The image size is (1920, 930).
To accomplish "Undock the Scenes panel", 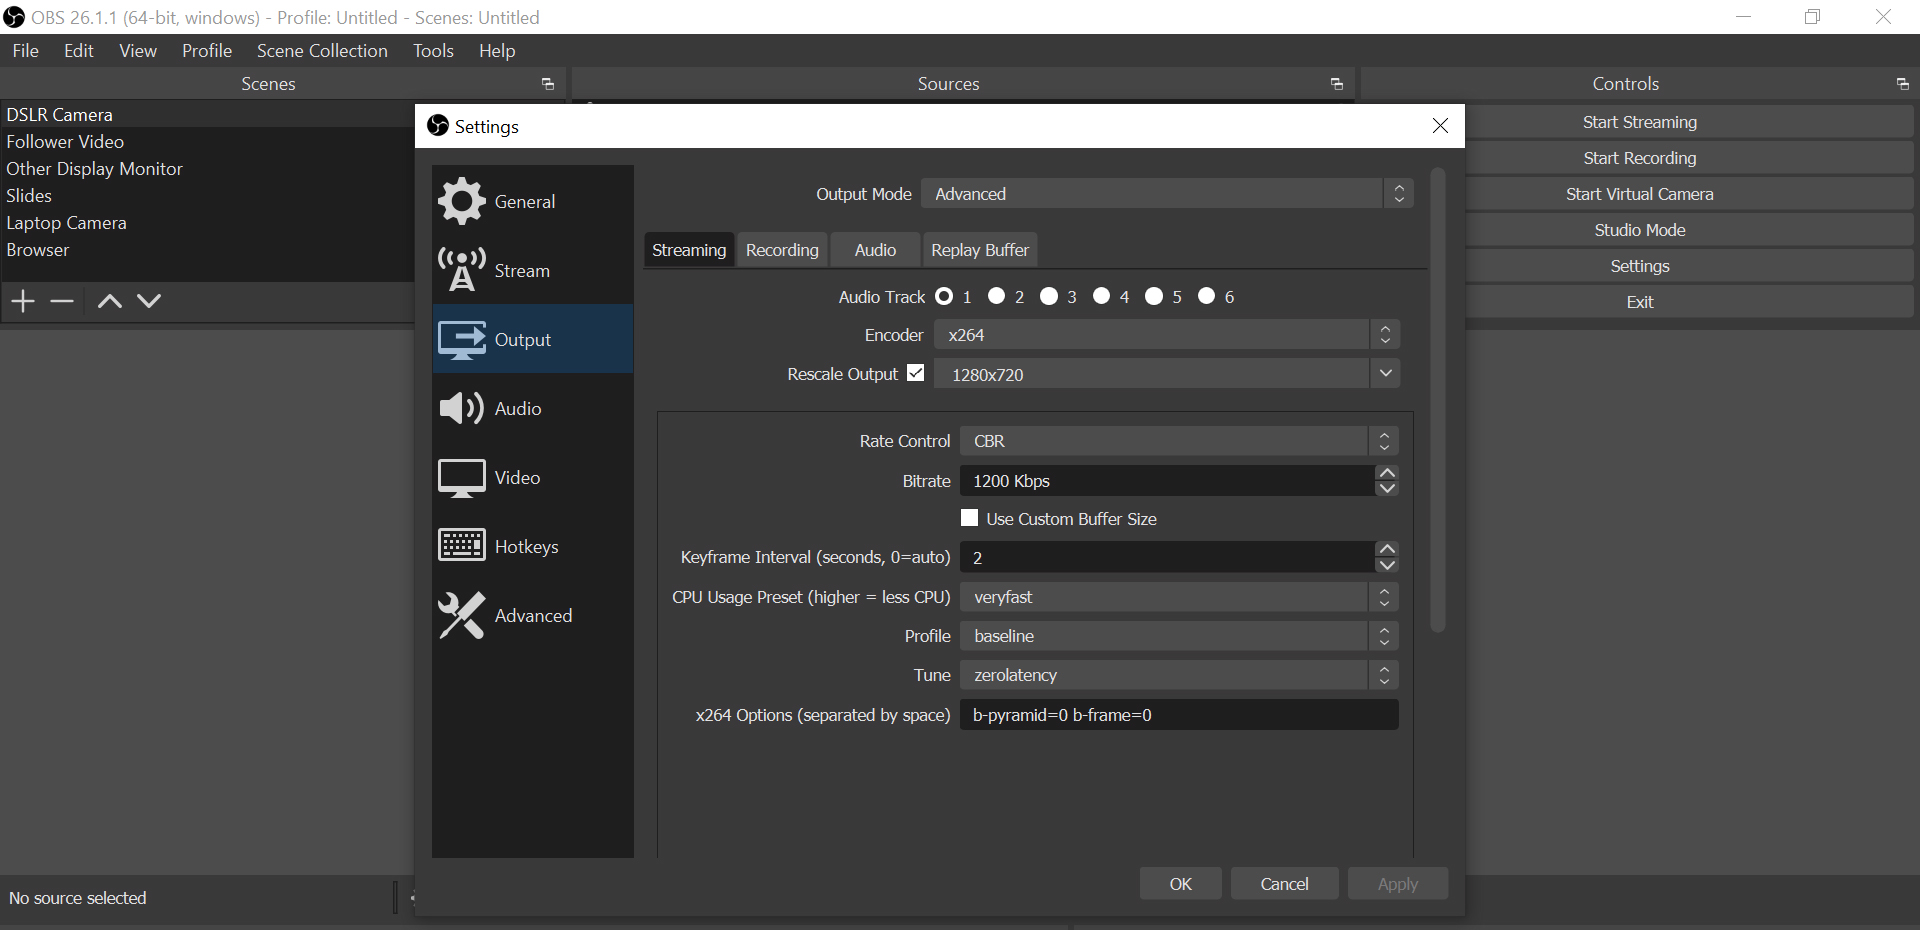I will [x=548, y=84].
